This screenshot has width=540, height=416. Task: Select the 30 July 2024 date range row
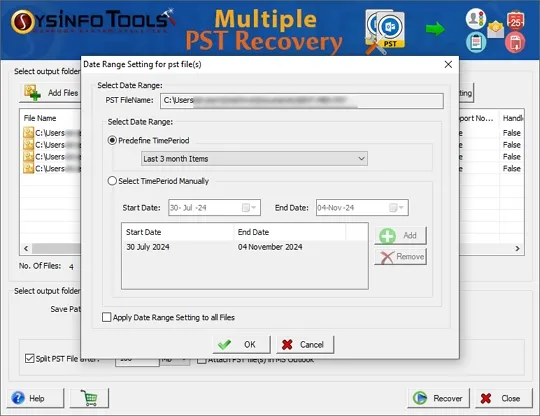[x=245, y=247]
